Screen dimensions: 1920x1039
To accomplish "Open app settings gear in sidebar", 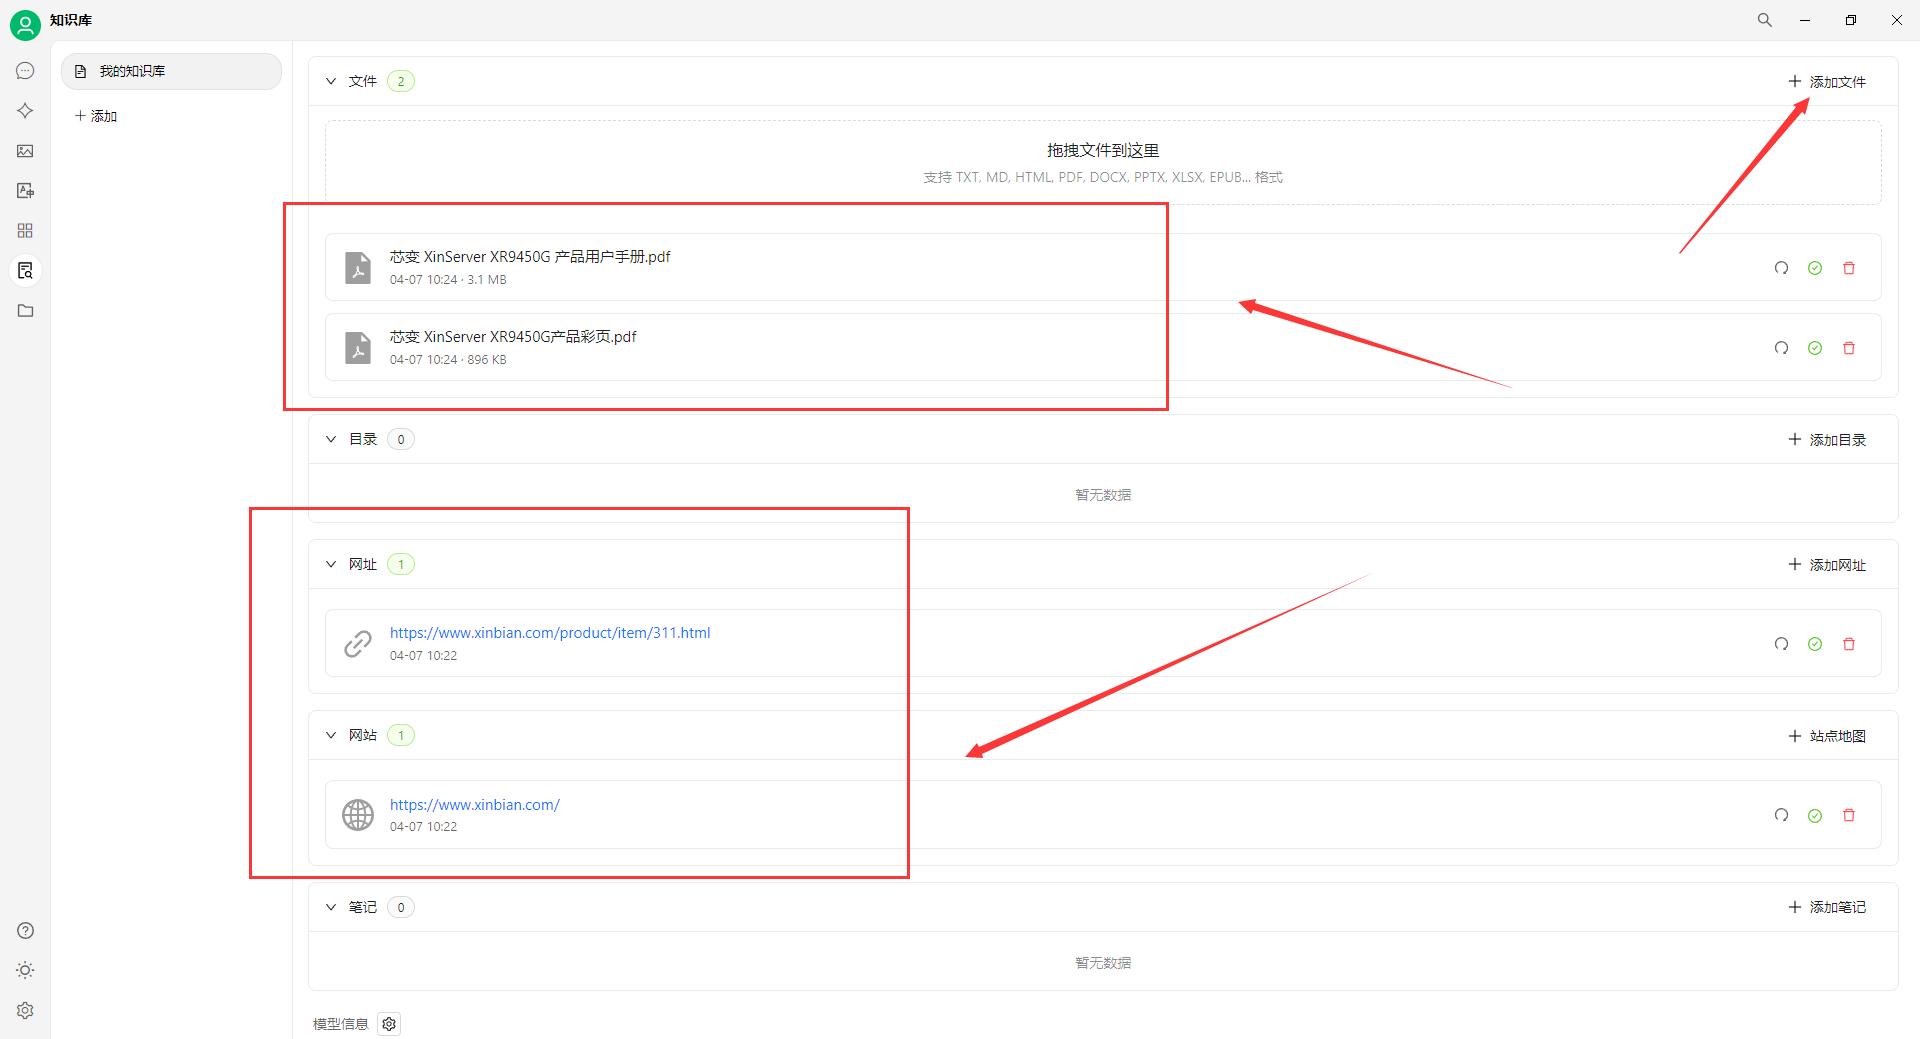I will click(25, 1010).
